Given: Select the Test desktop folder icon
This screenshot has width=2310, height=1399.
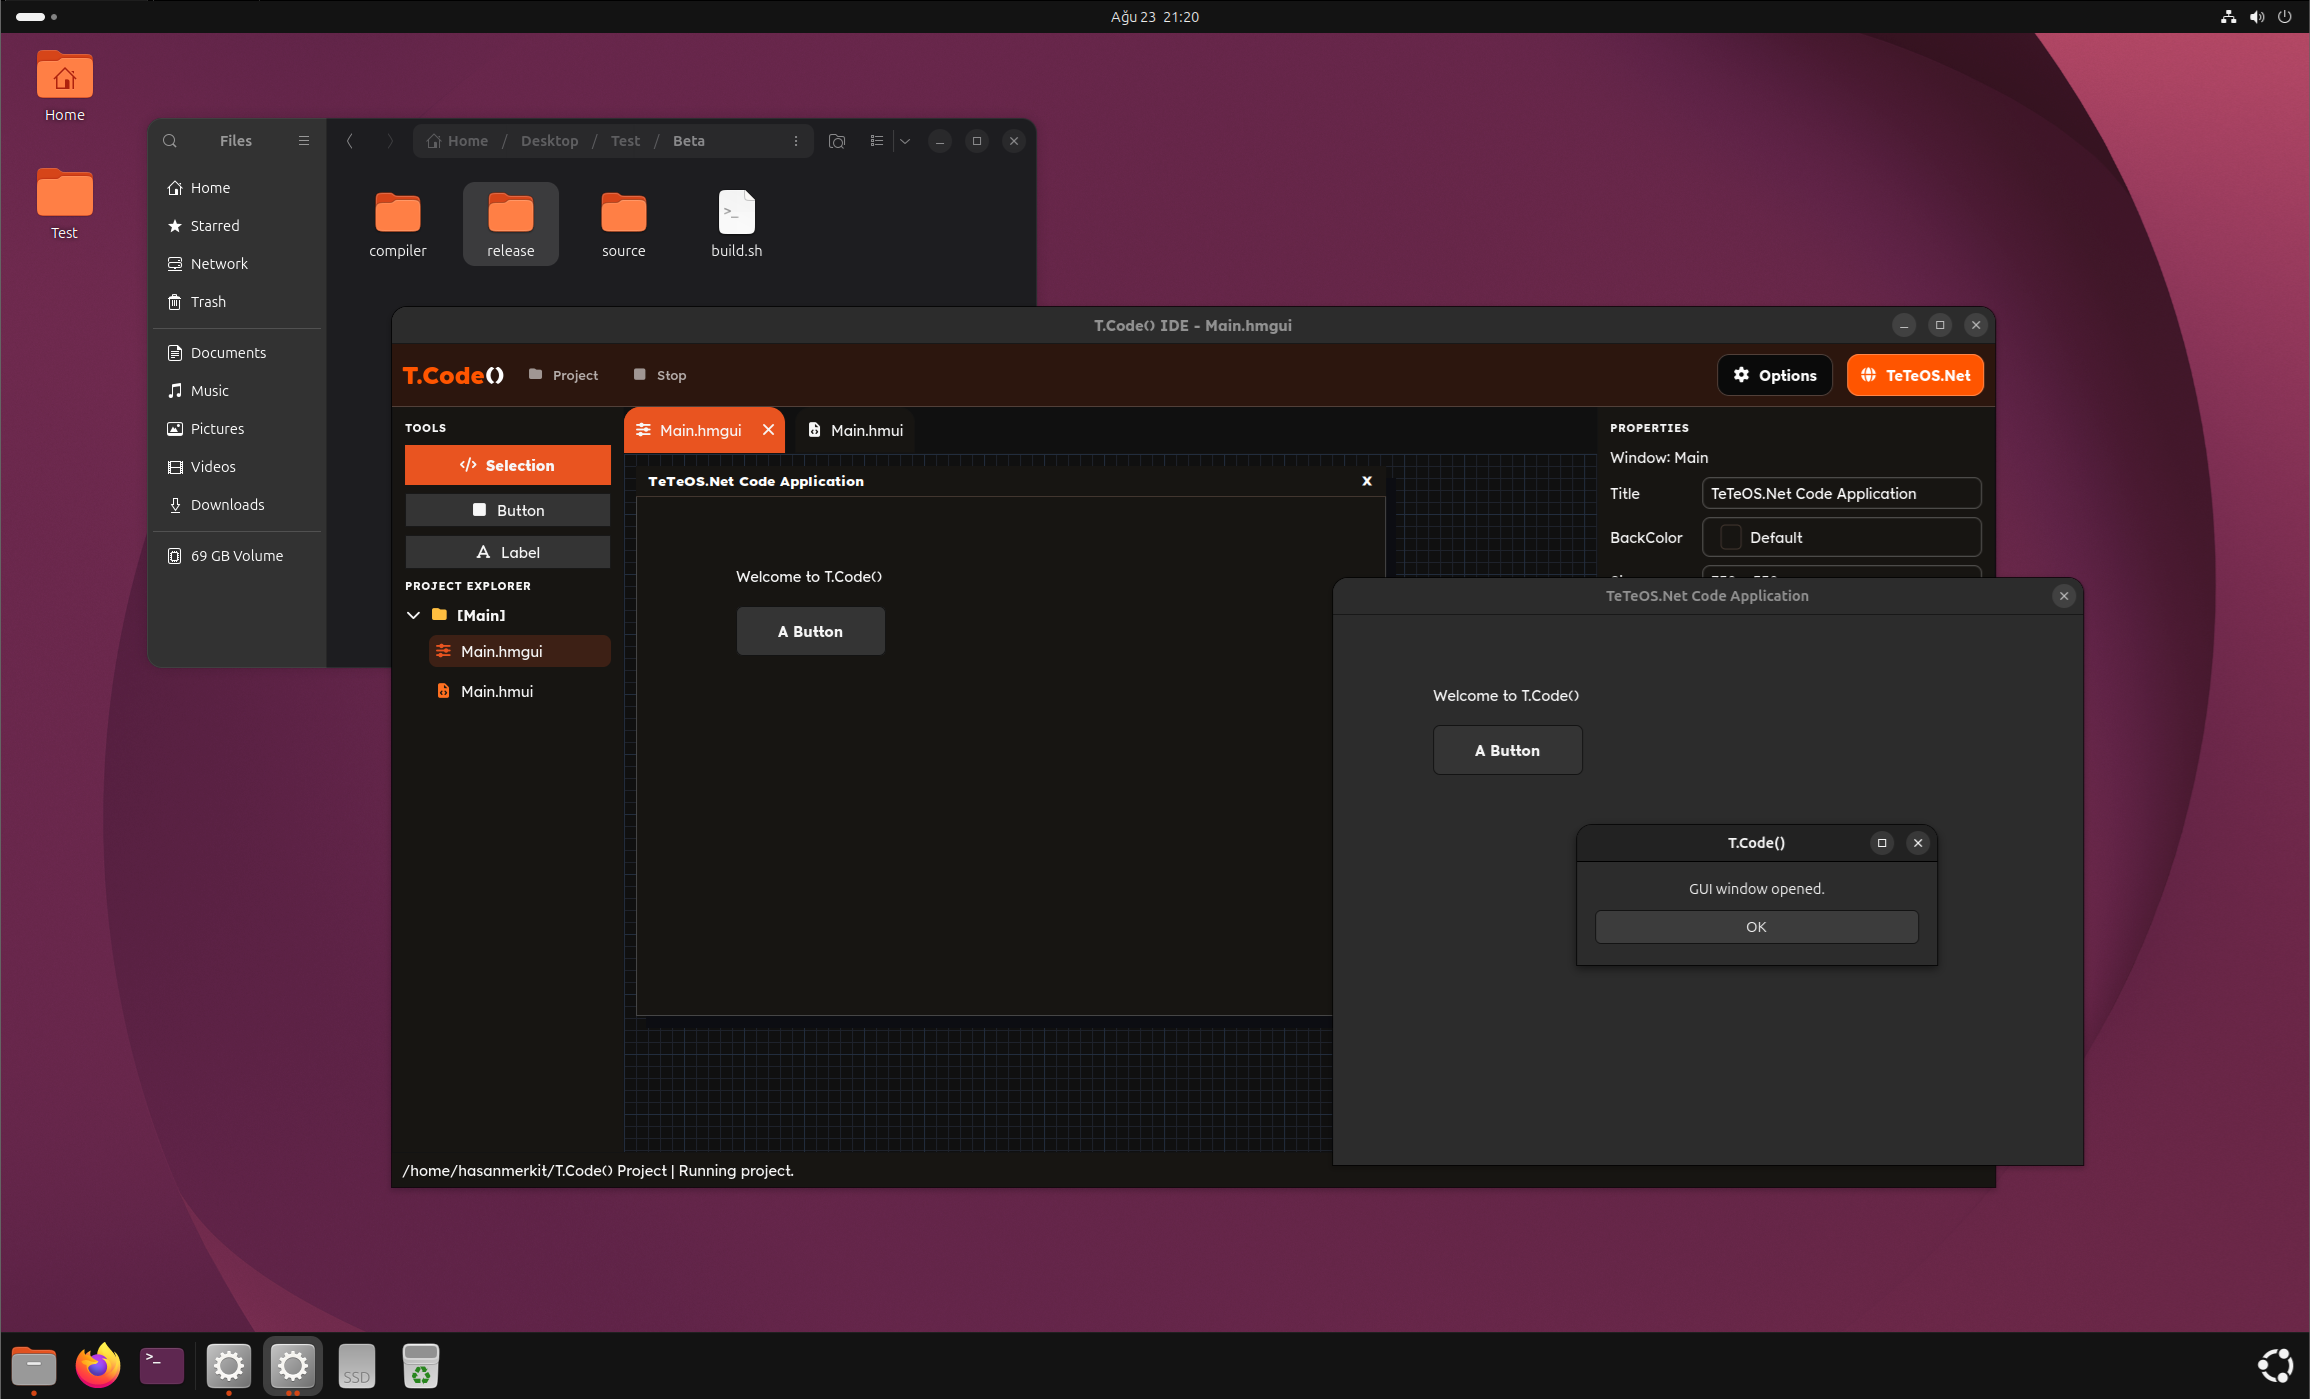Looking at the screenshot, I should pos(65,204).
